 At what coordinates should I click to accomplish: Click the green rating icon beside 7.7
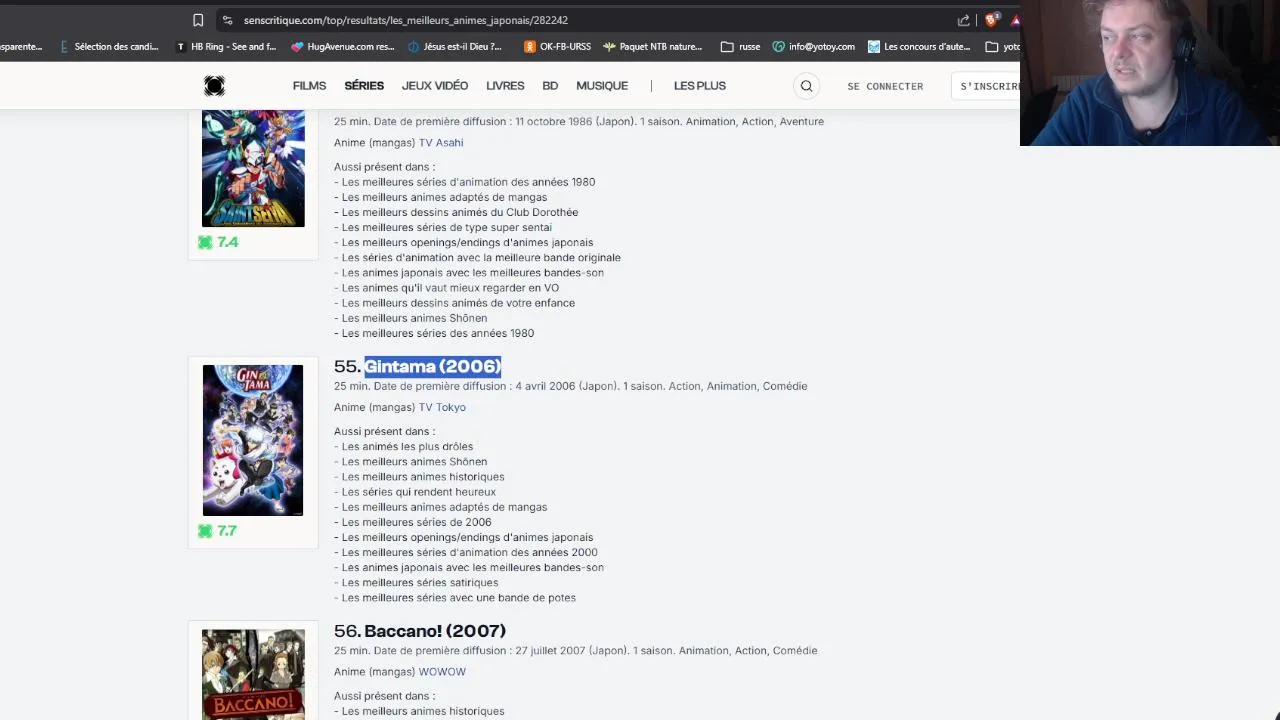[205, 531]
